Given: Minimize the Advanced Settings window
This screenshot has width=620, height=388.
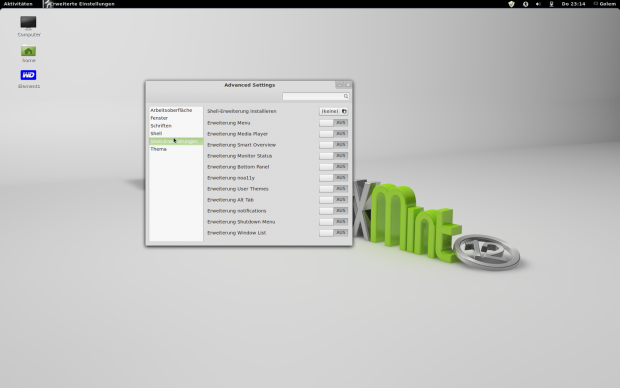Looking at the screenshot, I should (339, 85).
